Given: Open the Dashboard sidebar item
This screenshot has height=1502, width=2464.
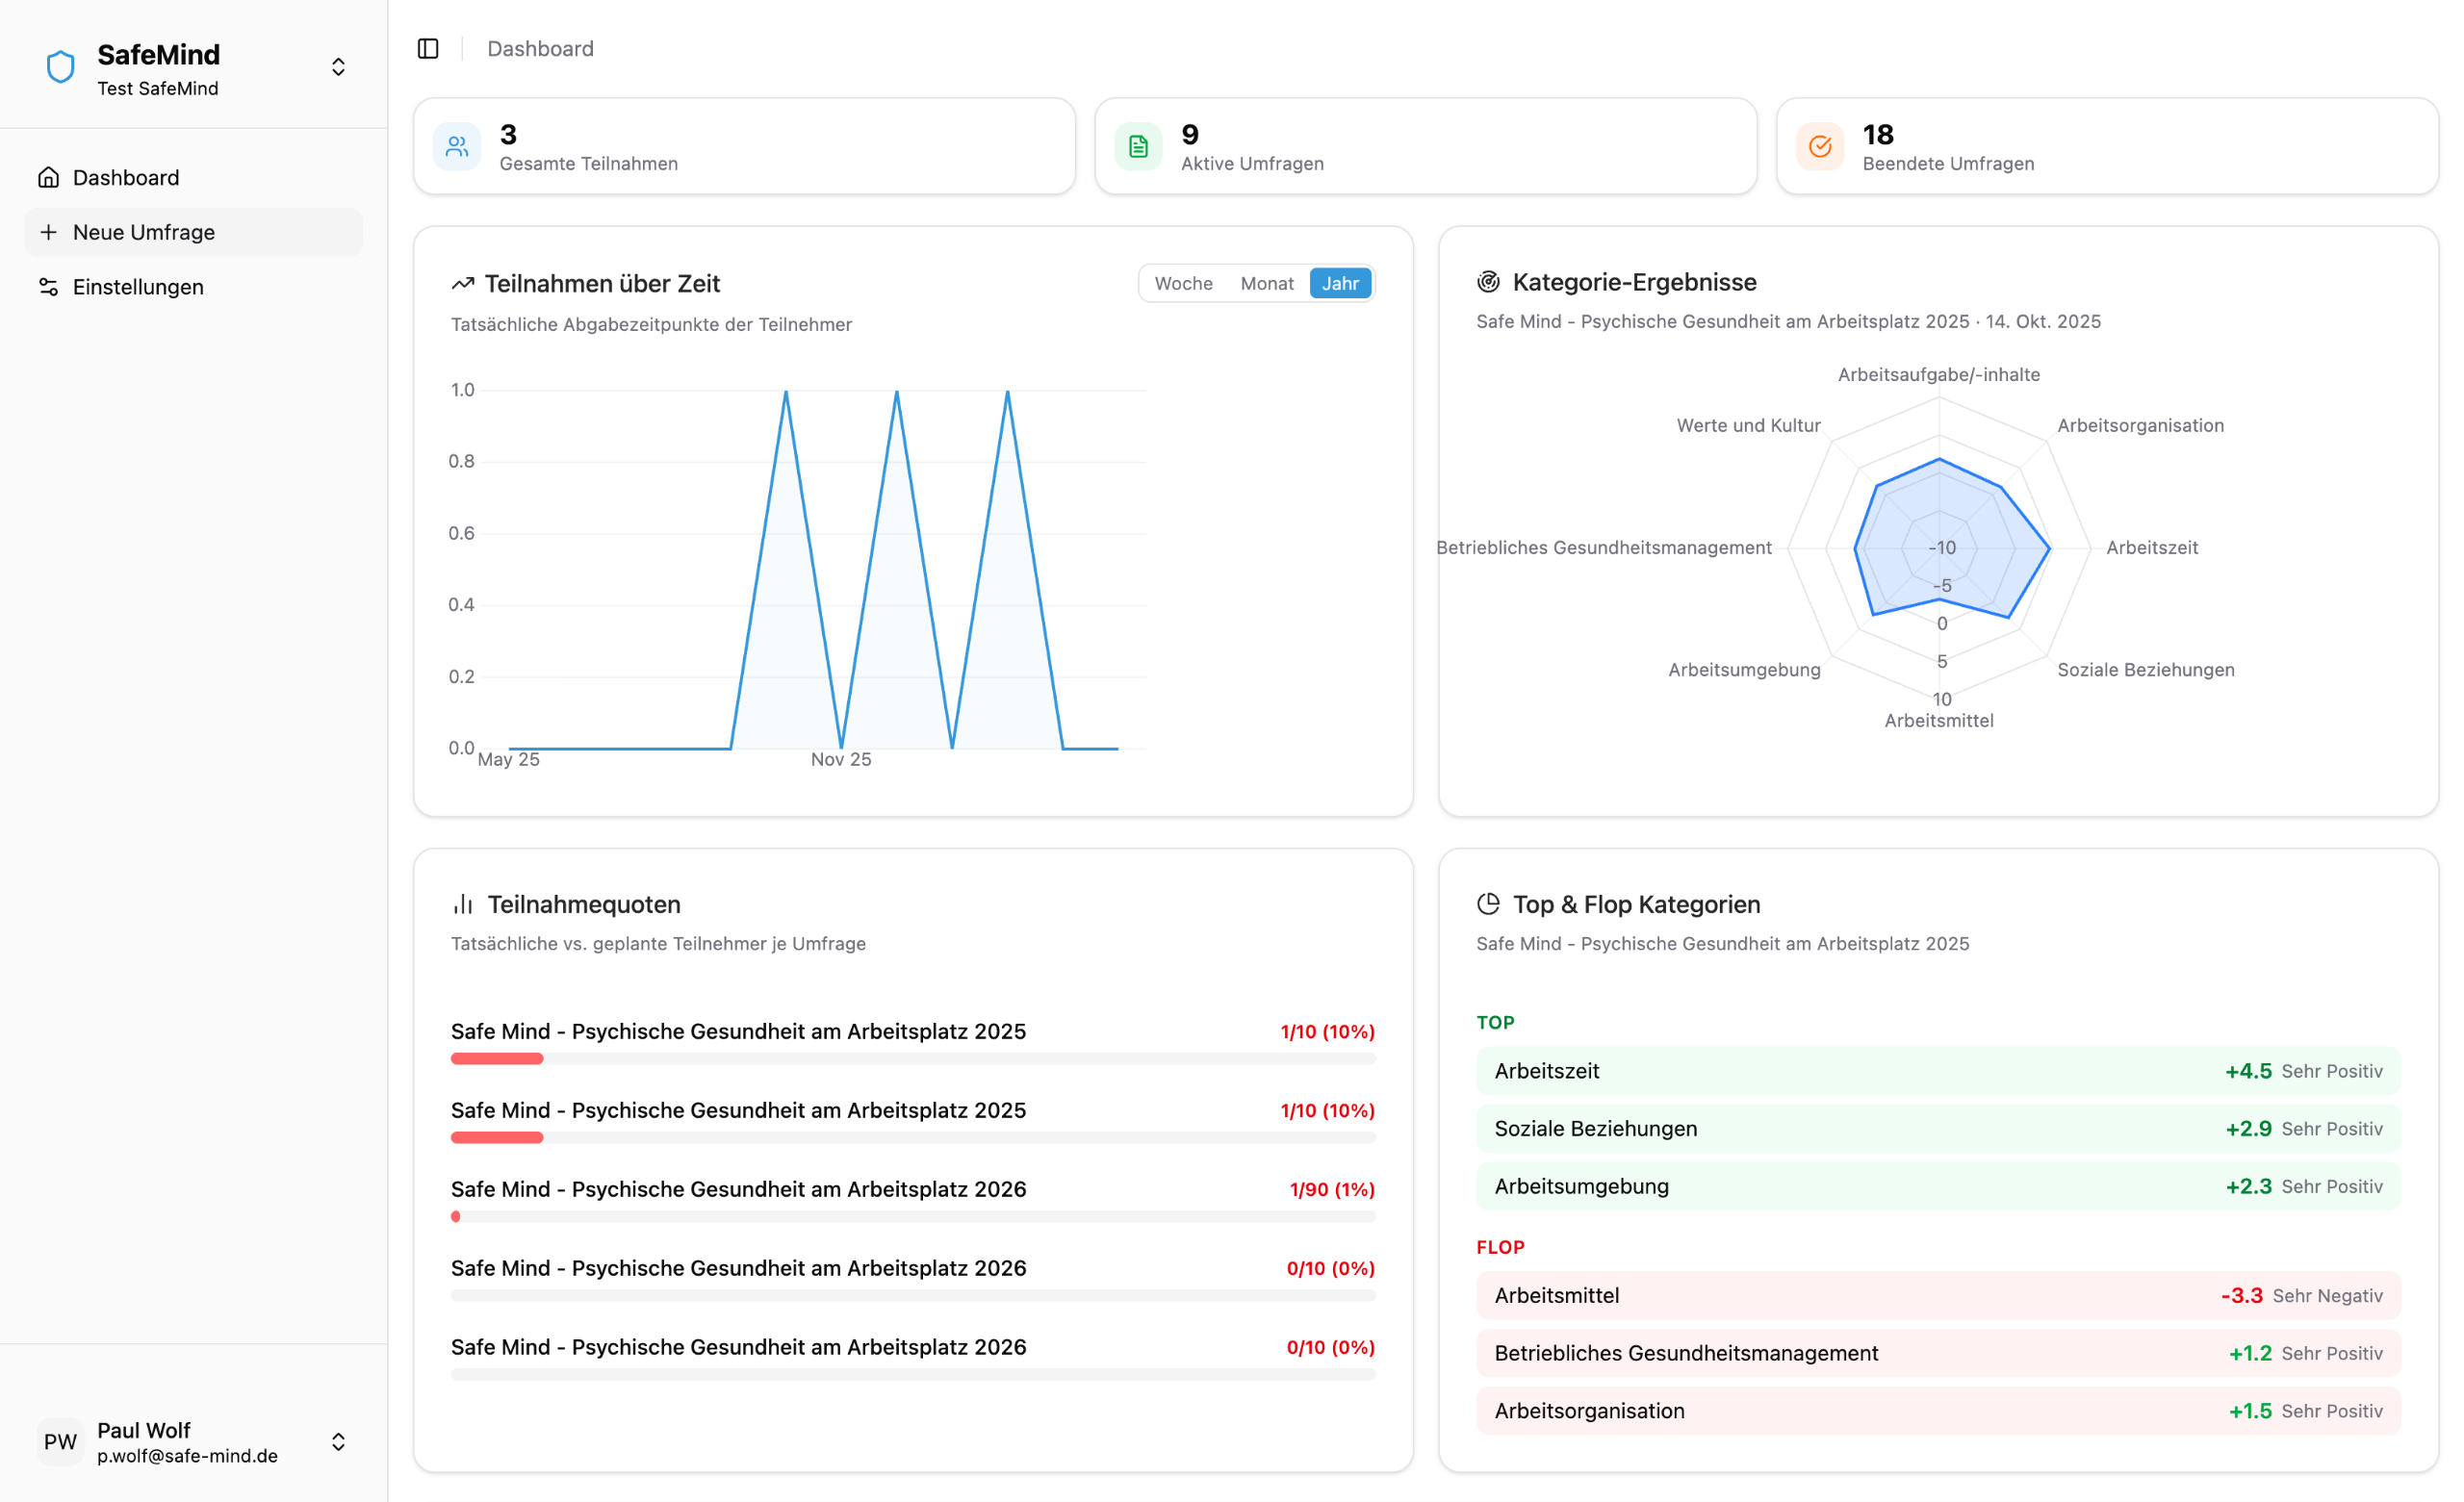Looking at the screenshot, I should tap(126, 178).
